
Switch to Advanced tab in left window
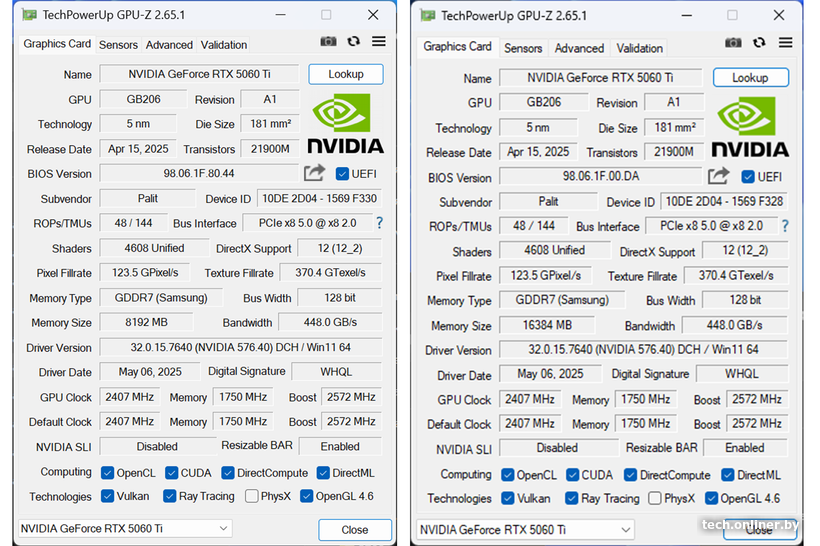click(x=169, y=45)
